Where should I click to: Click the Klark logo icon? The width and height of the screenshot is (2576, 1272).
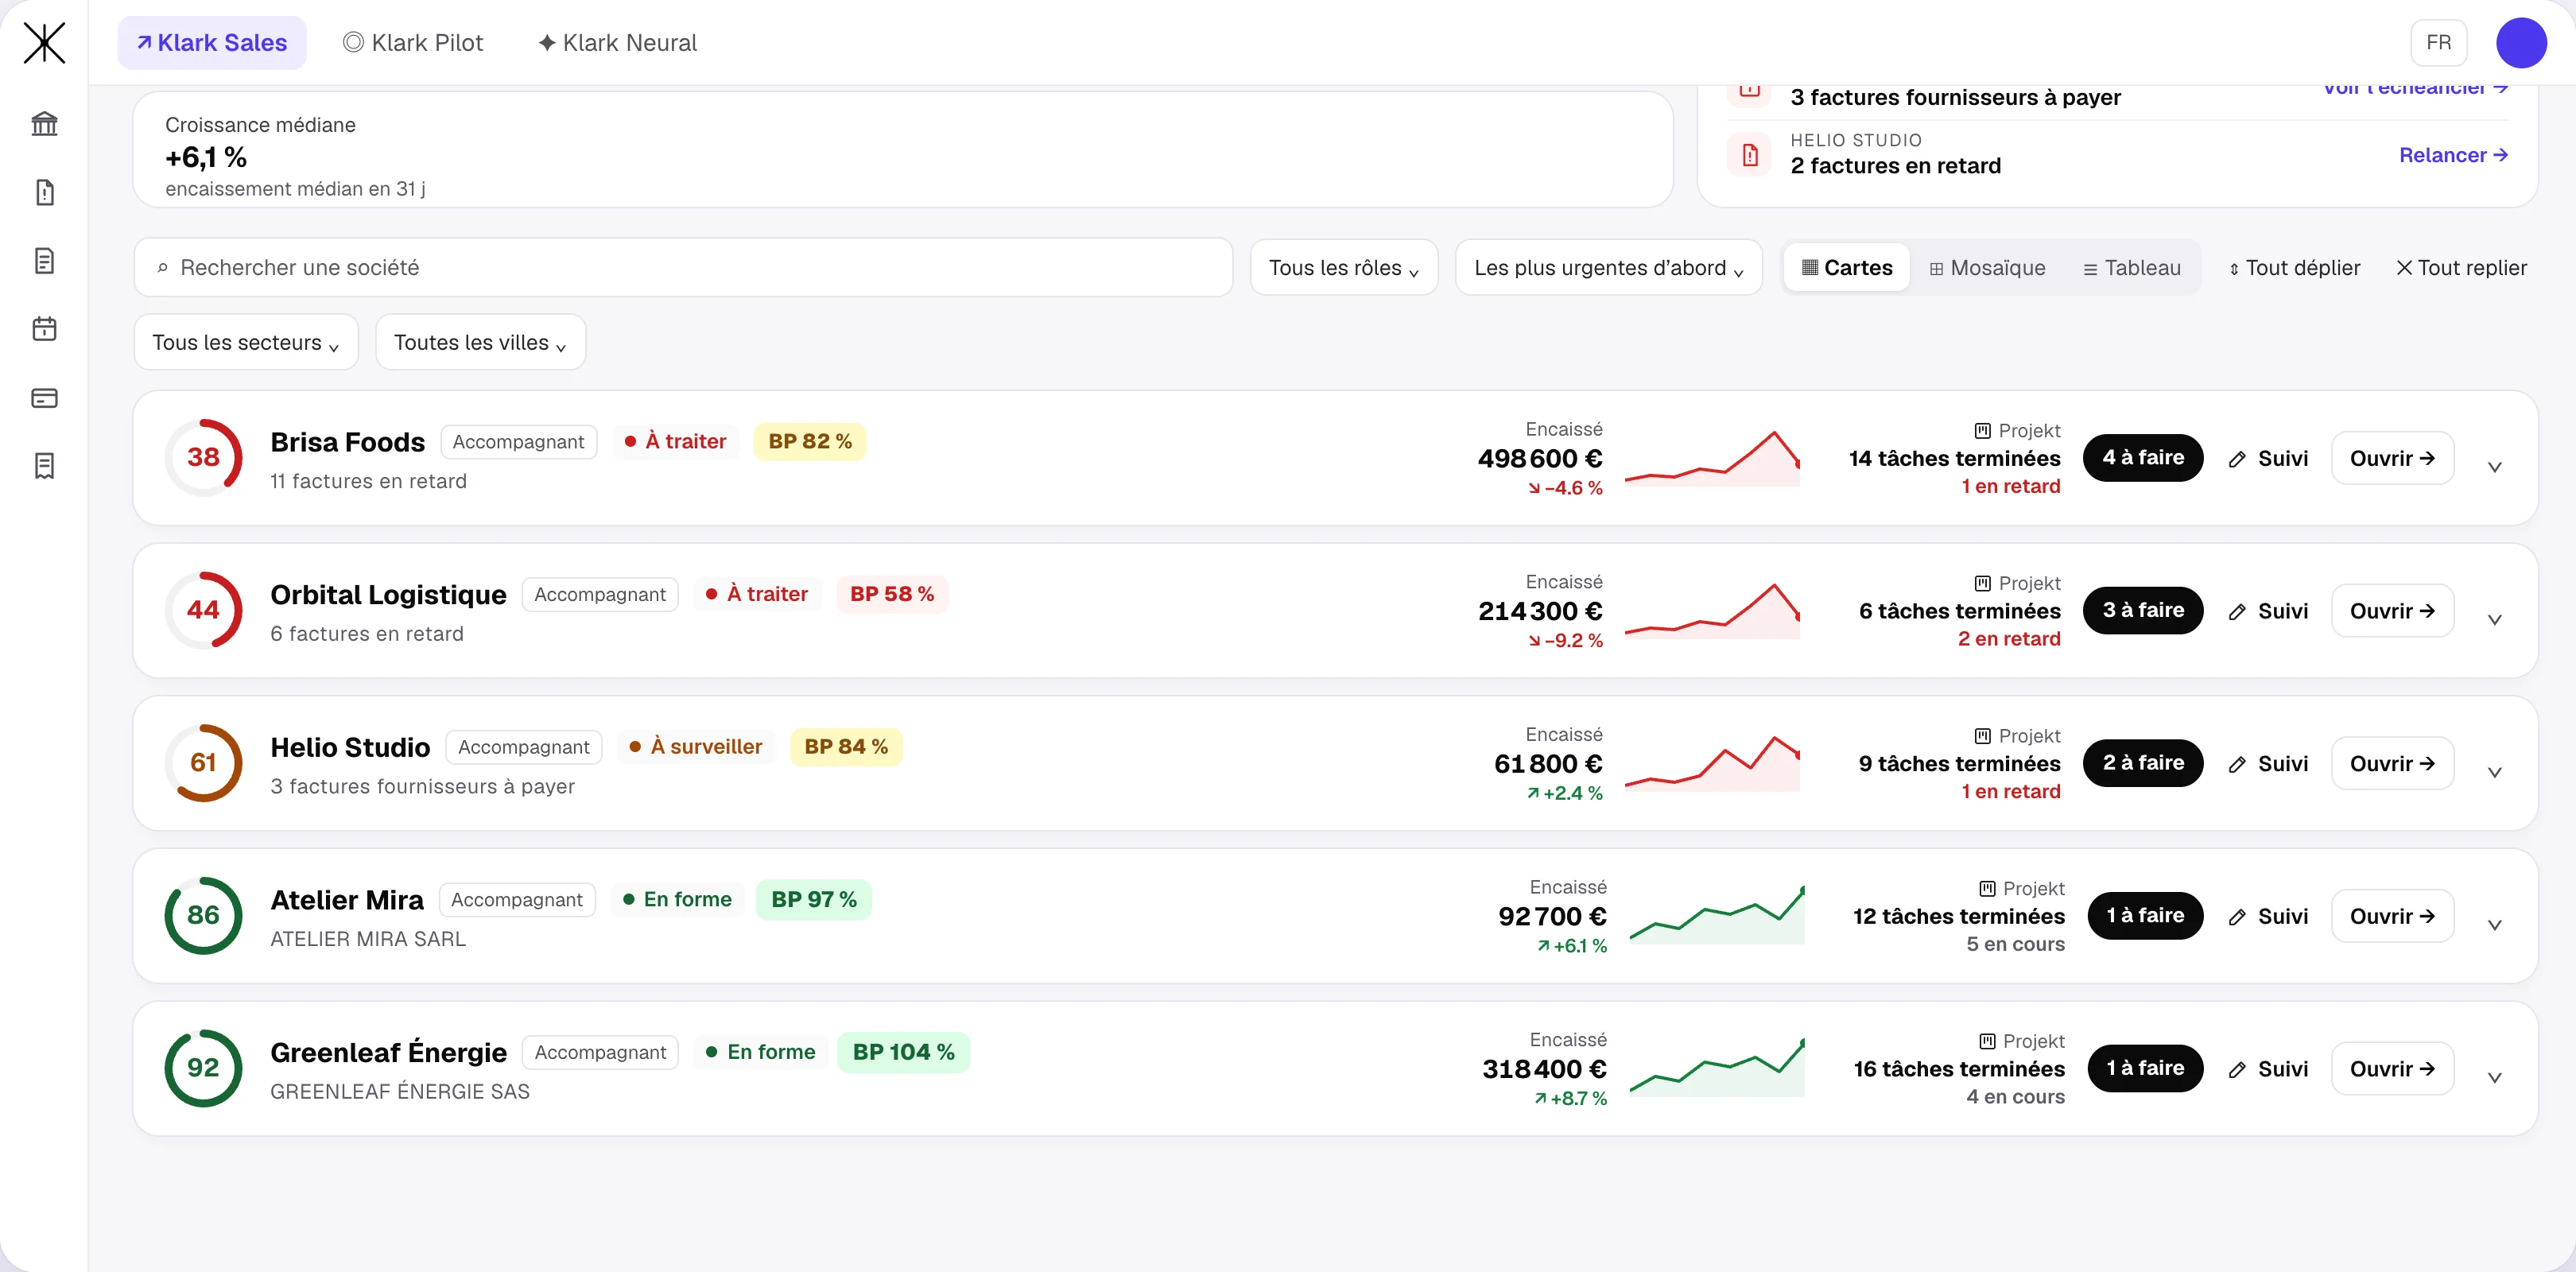[44, 43]
